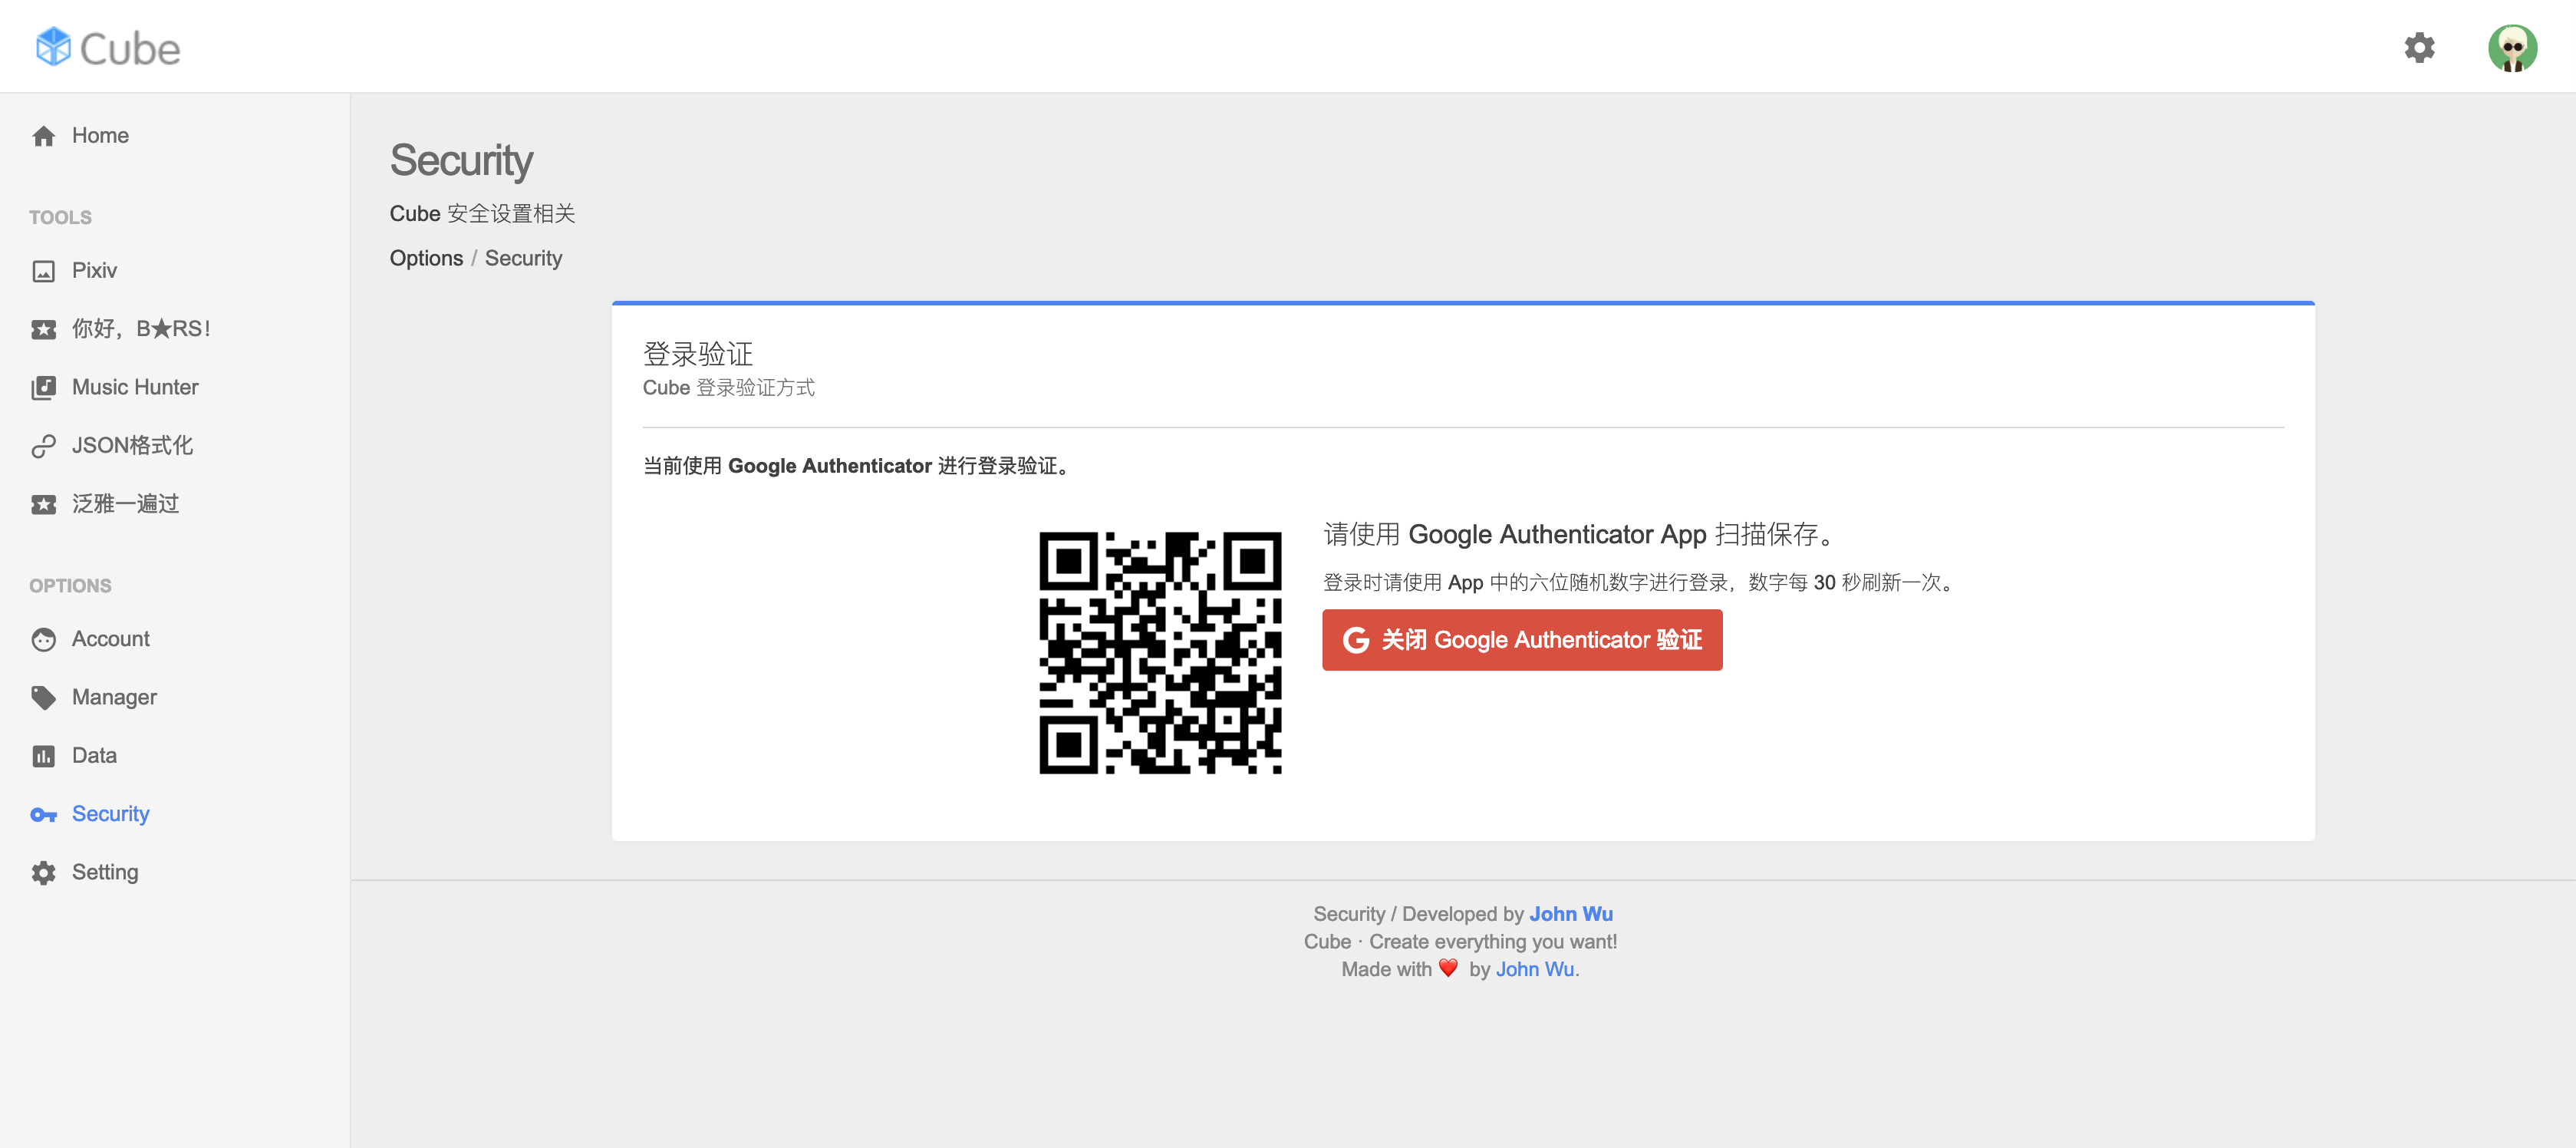Click Security breadcrumb text
This screenshot has width=2576, height=1148.
(x=523, y=258)
